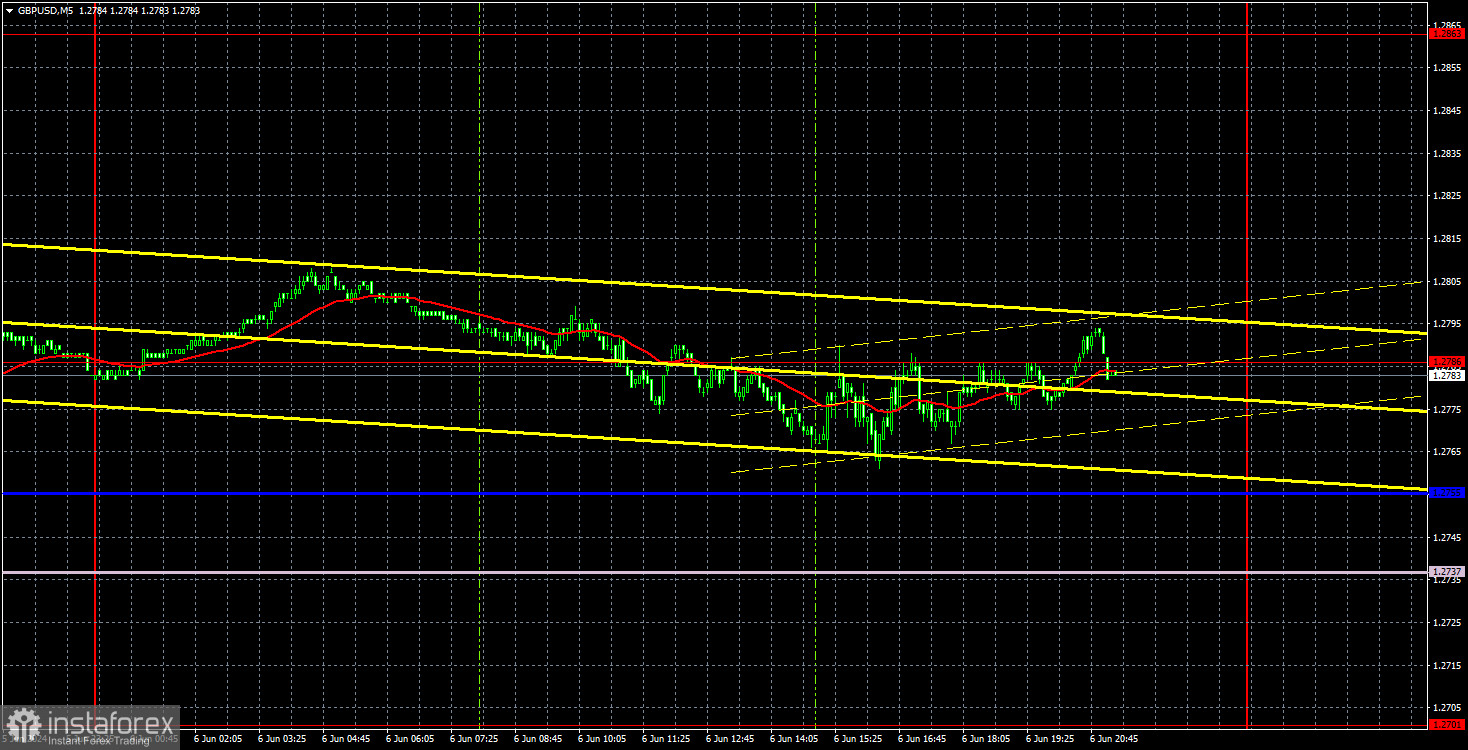This screenshot has height=750, width=1468.
Task: Select the 6 Jun 03:25 time label
Action: [x=282, y=740]
